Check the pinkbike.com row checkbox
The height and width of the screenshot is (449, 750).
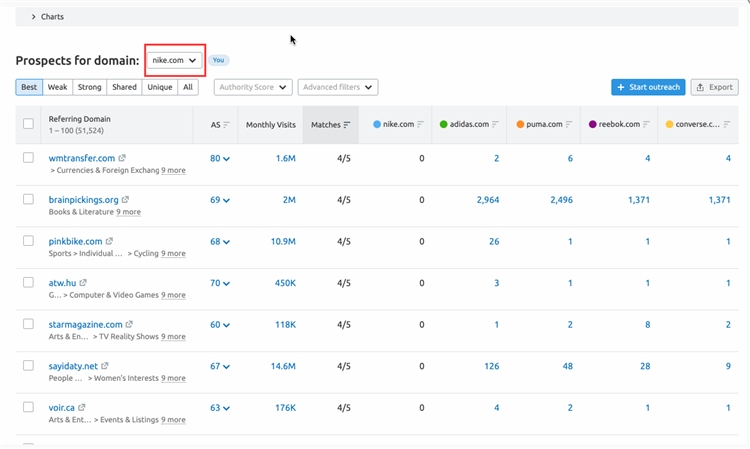28,241
